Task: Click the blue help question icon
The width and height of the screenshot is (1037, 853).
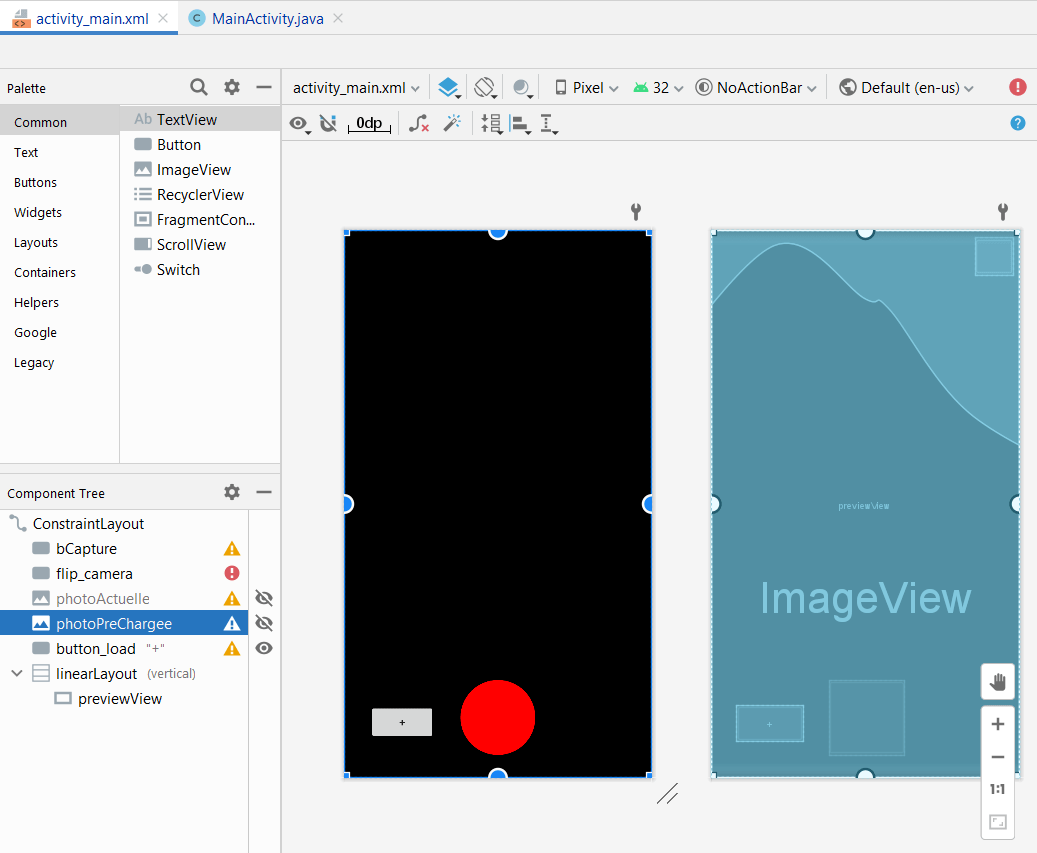Action: coord(1018,123)
